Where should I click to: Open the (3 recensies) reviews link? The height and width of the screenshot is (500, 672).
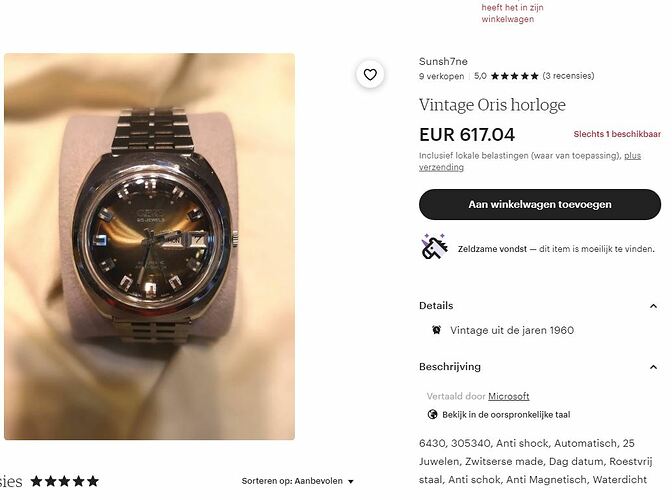[568, 76]
